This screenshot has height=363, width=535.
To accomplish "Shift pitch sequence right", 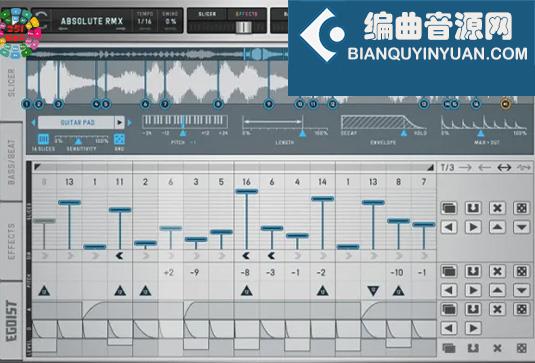I will [x=473, y=290].
